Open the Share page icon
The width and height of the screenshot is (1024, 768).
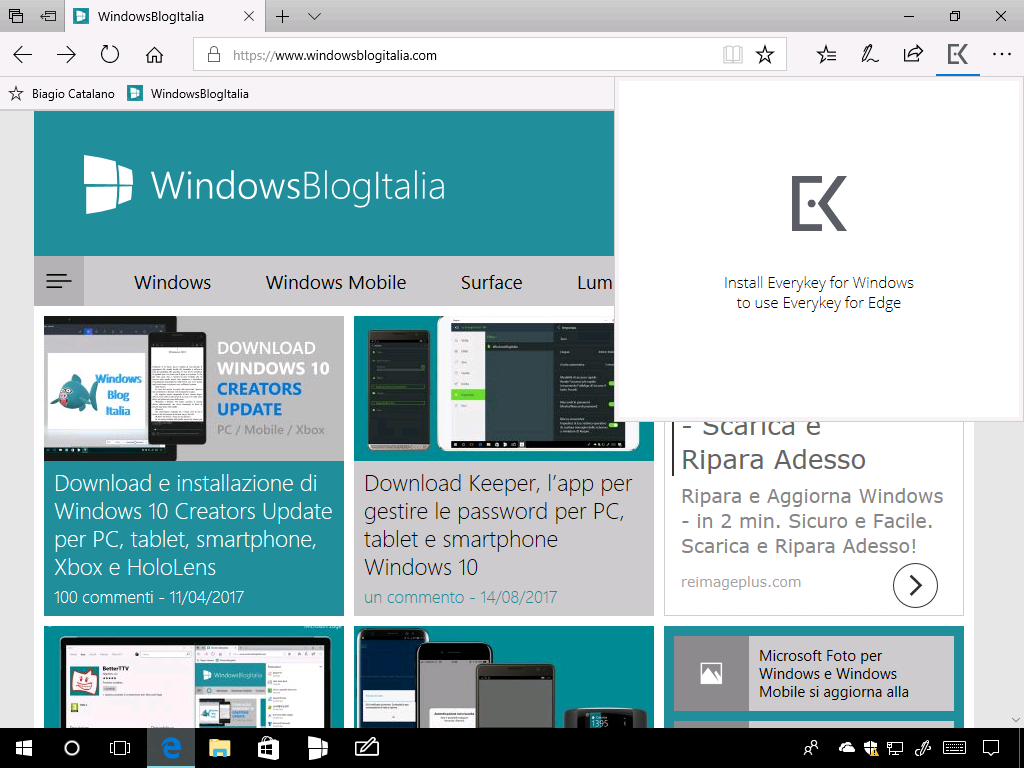point(913,54)
